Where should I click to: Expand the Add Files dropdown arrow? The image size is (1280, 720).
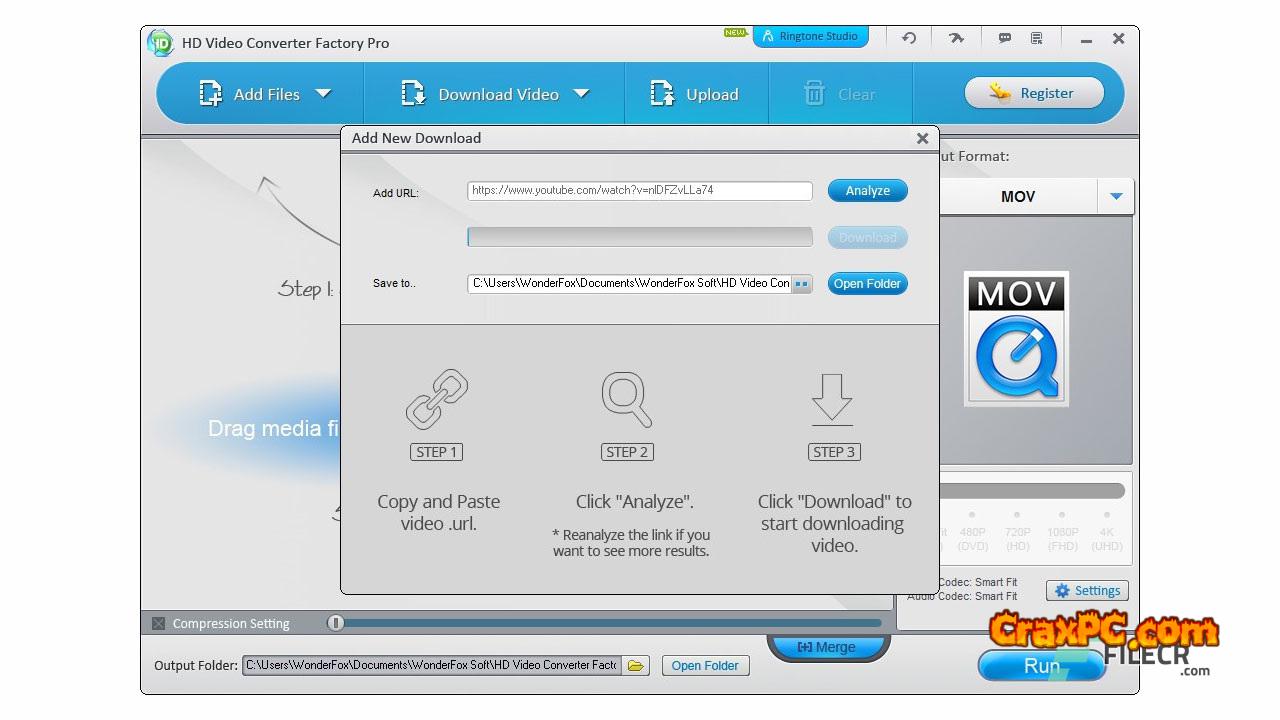(x=323, y=94)
